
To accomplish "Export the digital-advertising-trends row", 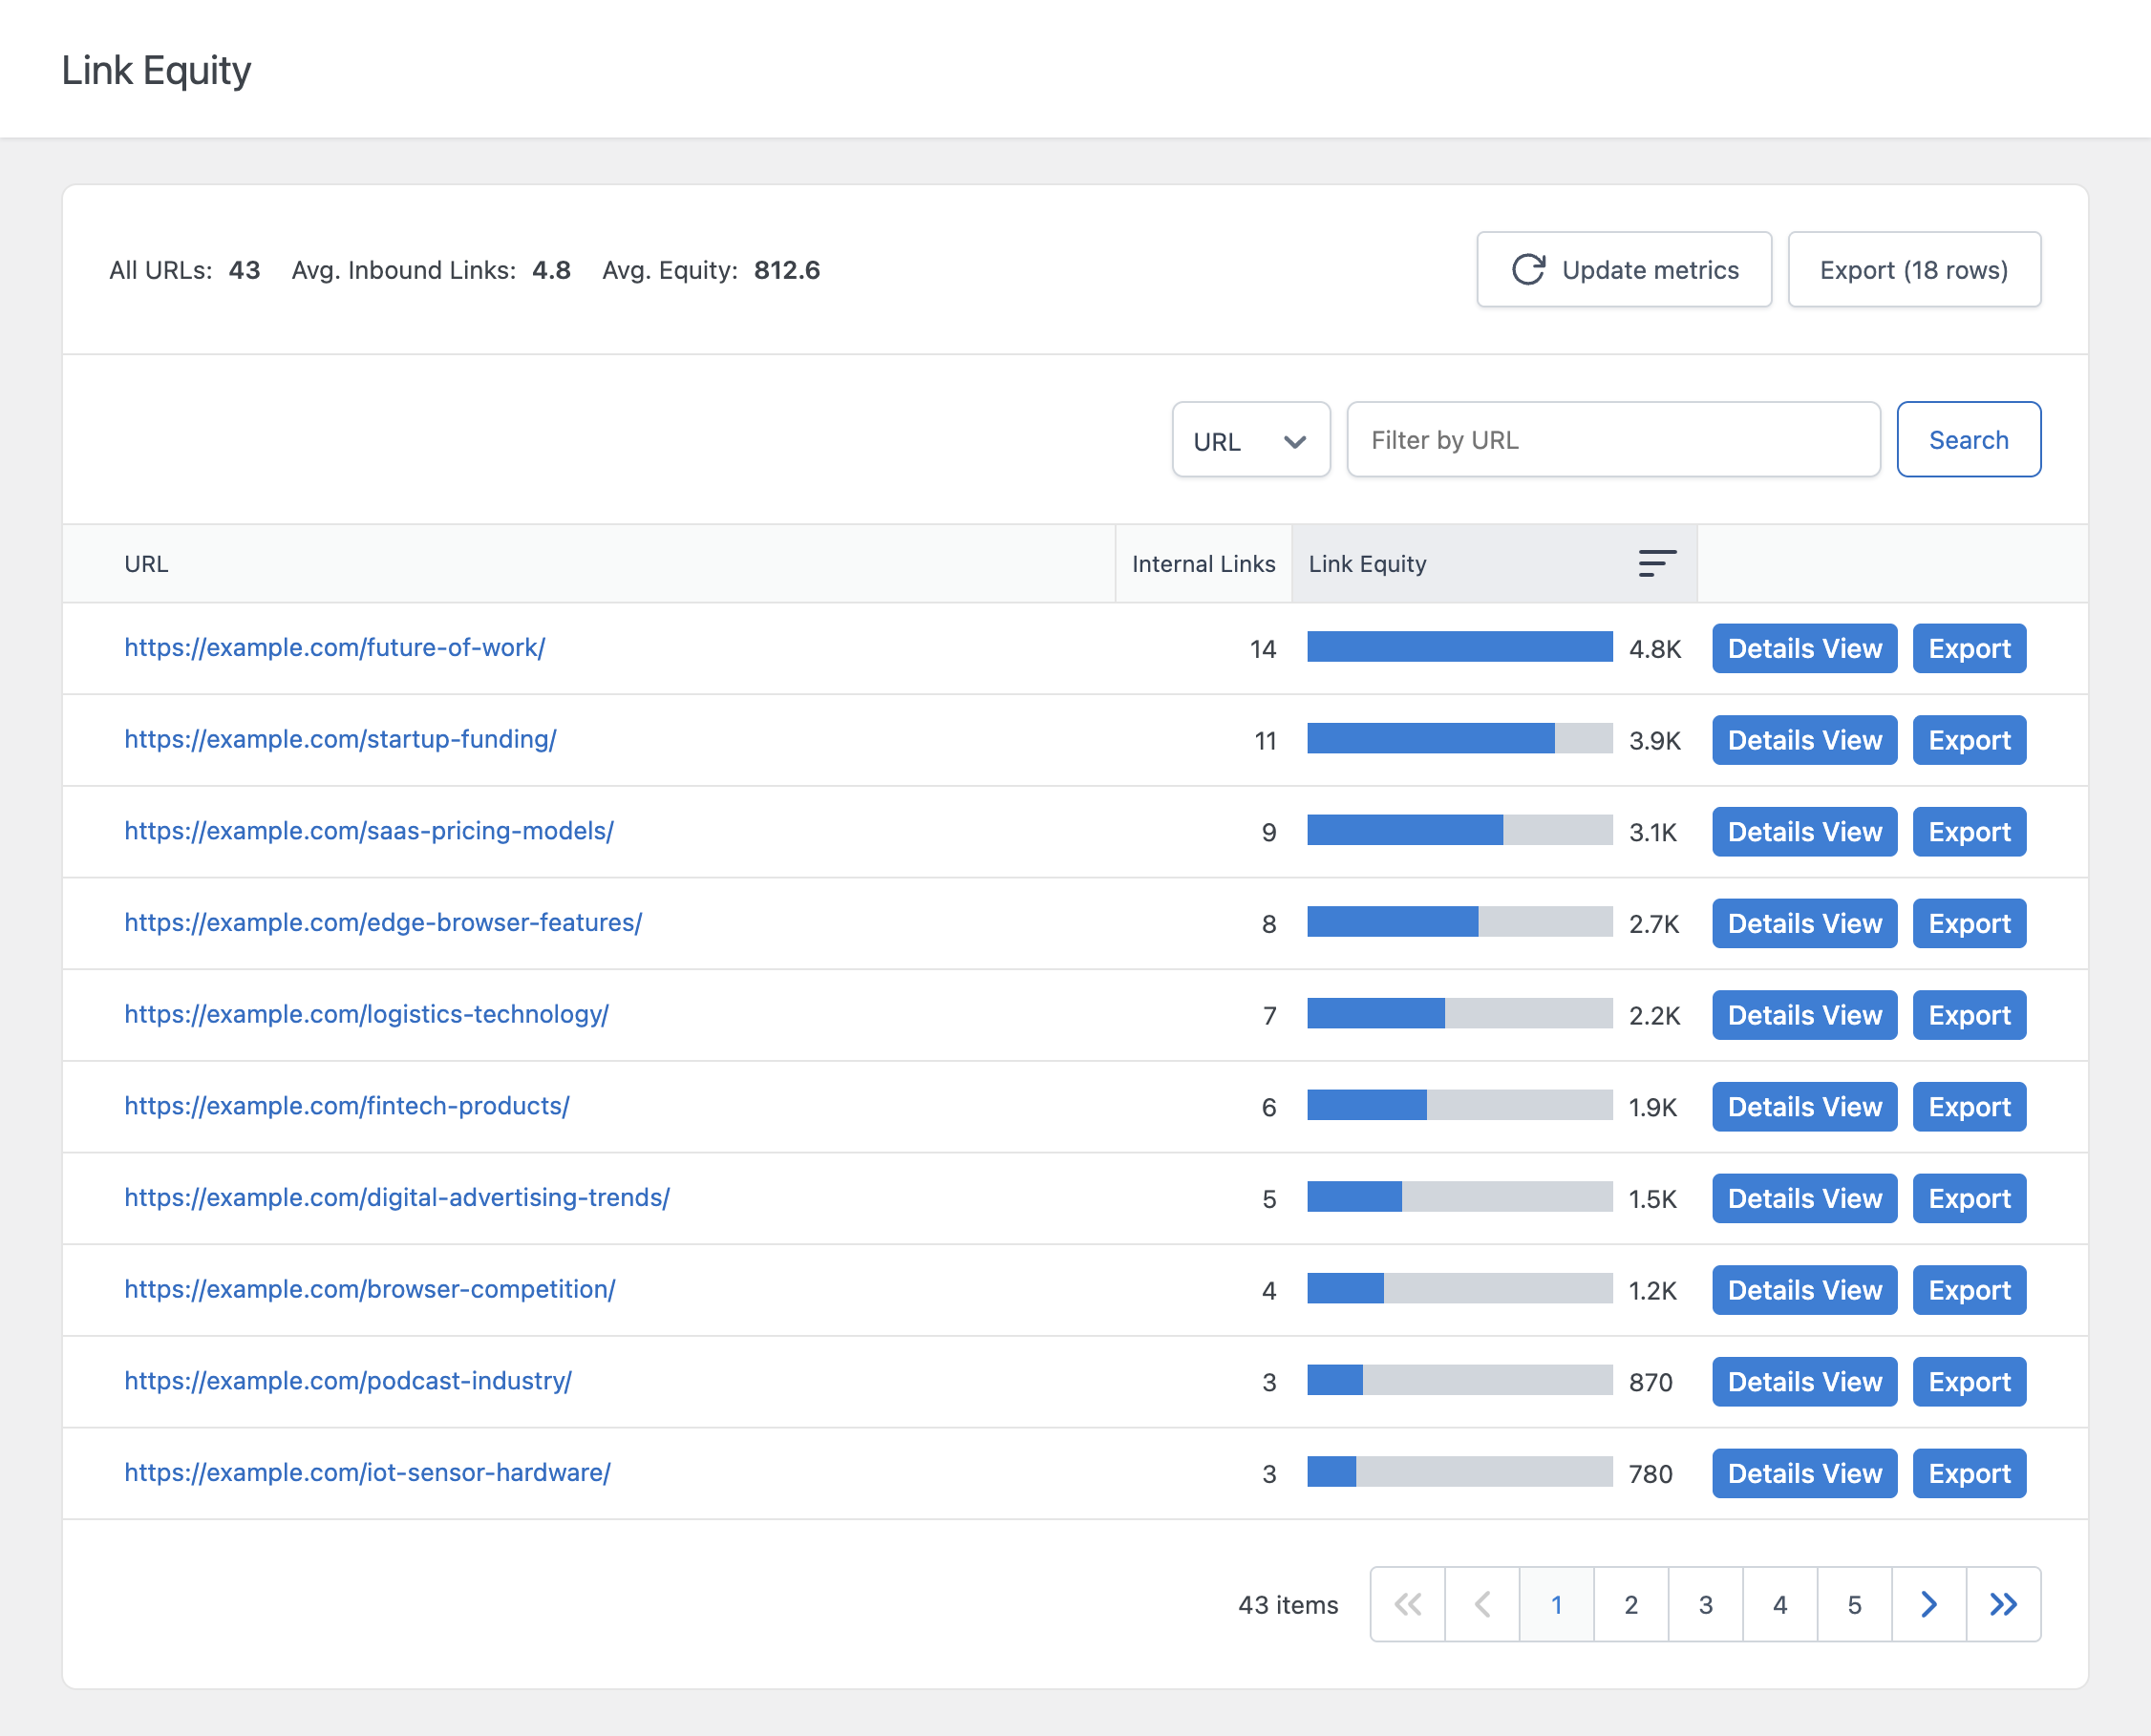I will click(1969, 1199).
